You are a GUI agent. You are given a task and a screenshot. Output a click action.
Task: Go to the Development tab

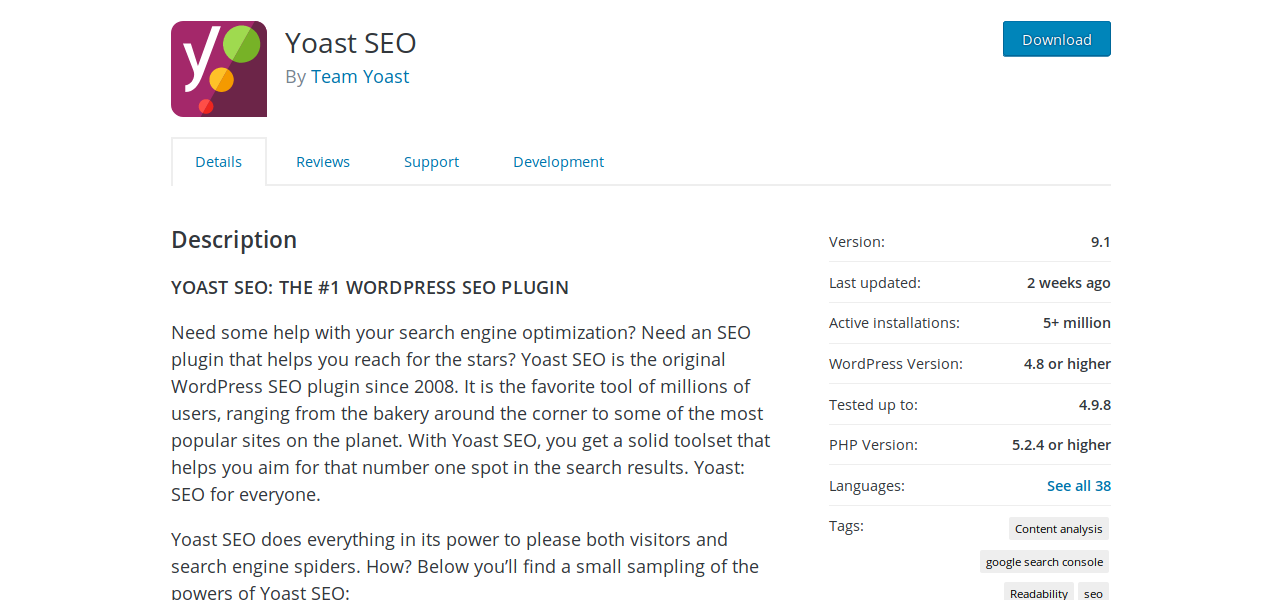559,162
